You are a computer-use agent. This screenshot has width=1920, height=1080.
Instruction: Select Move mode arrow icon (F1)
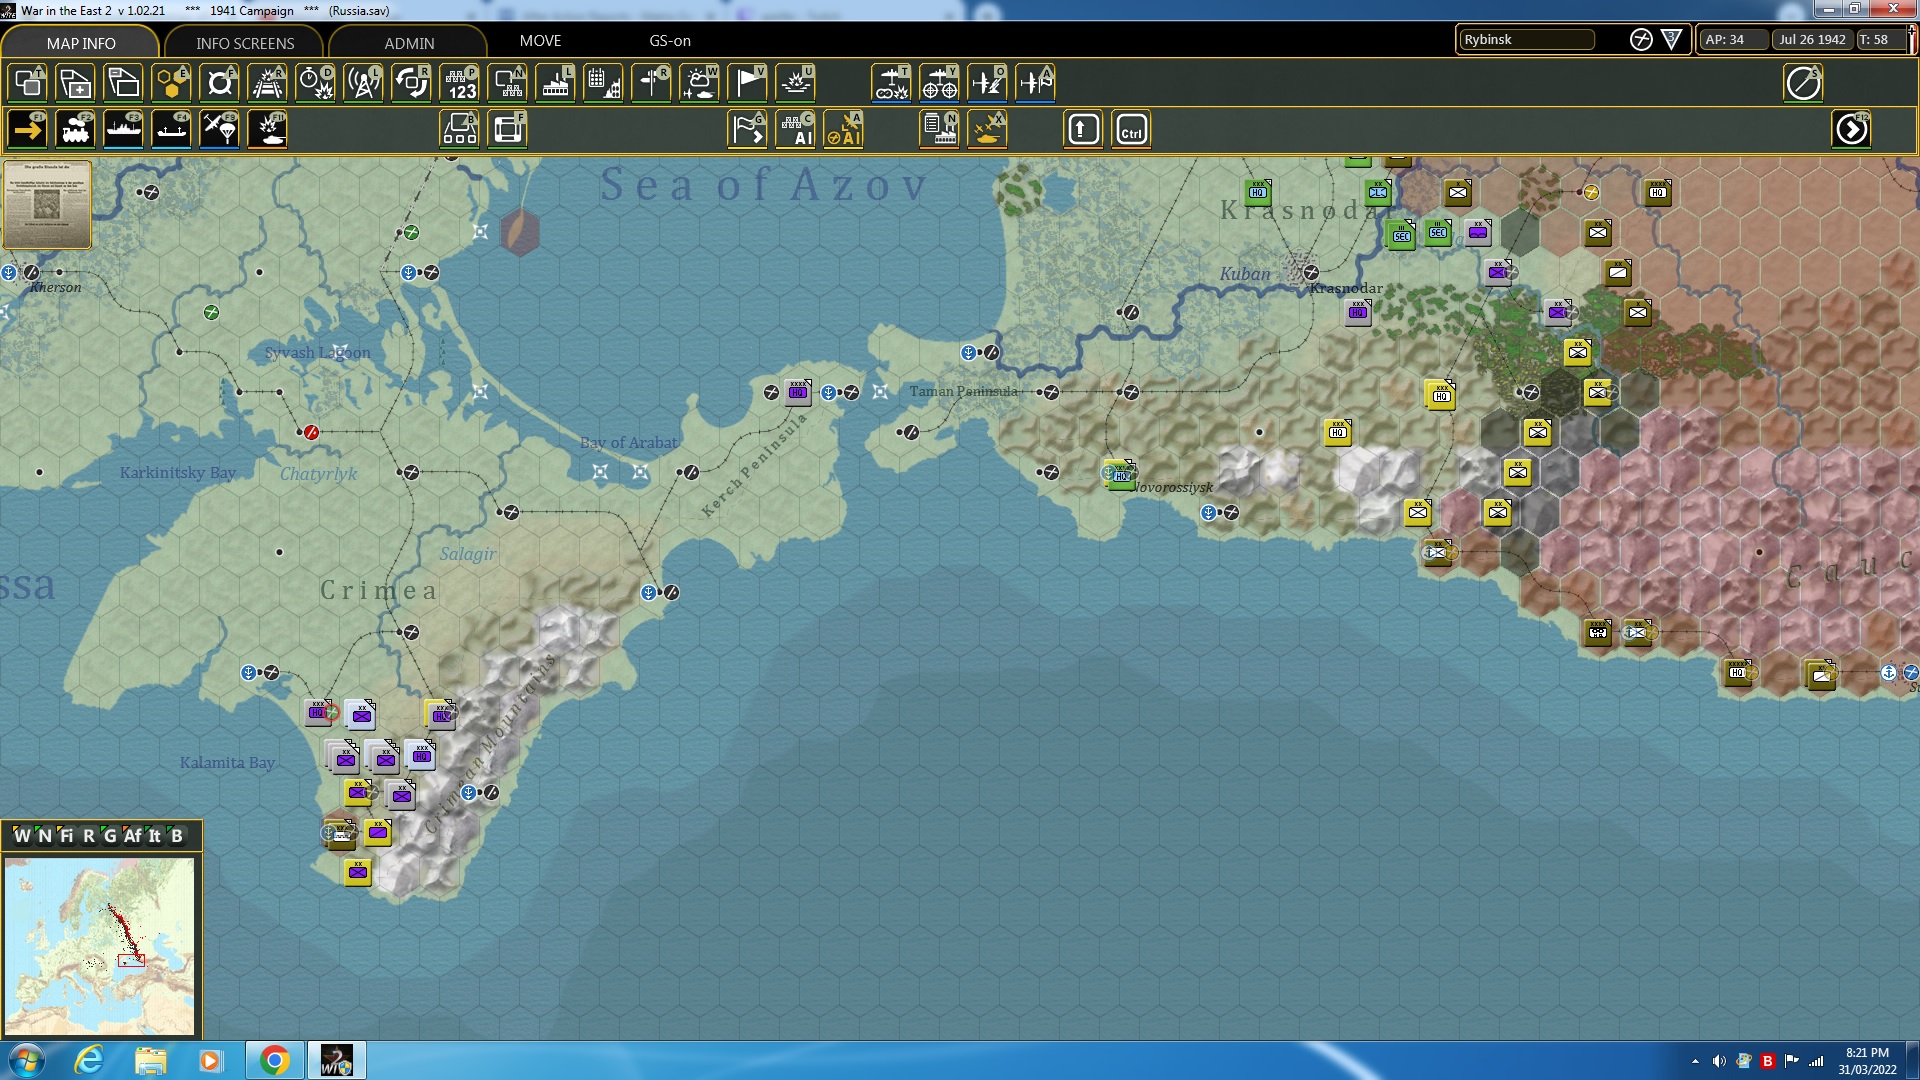pos(27,130)
